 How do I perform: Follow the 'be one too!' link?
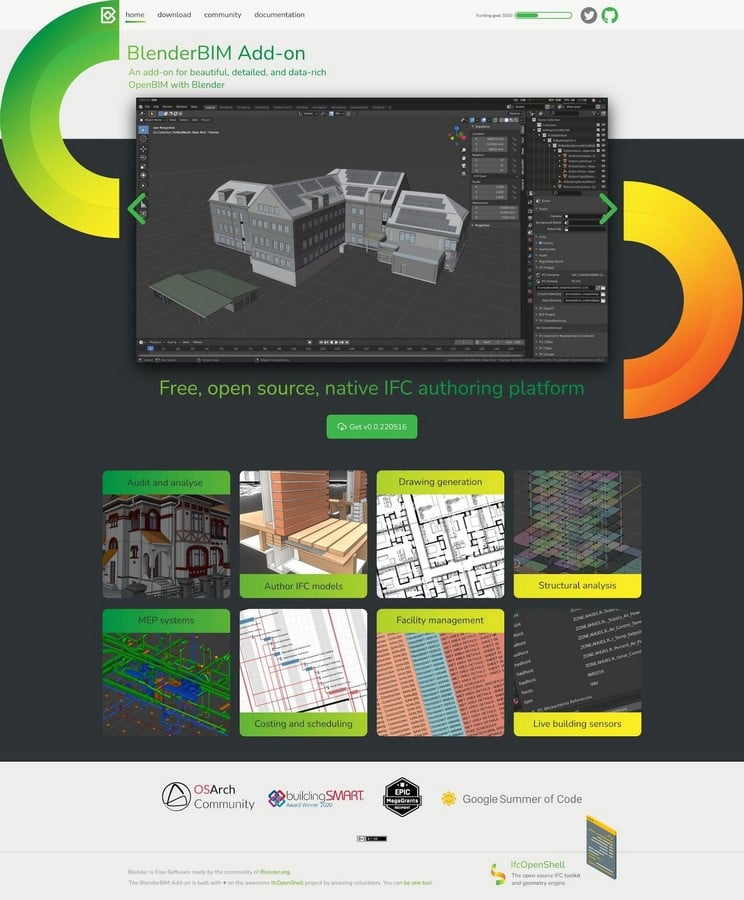click(418, 883)
